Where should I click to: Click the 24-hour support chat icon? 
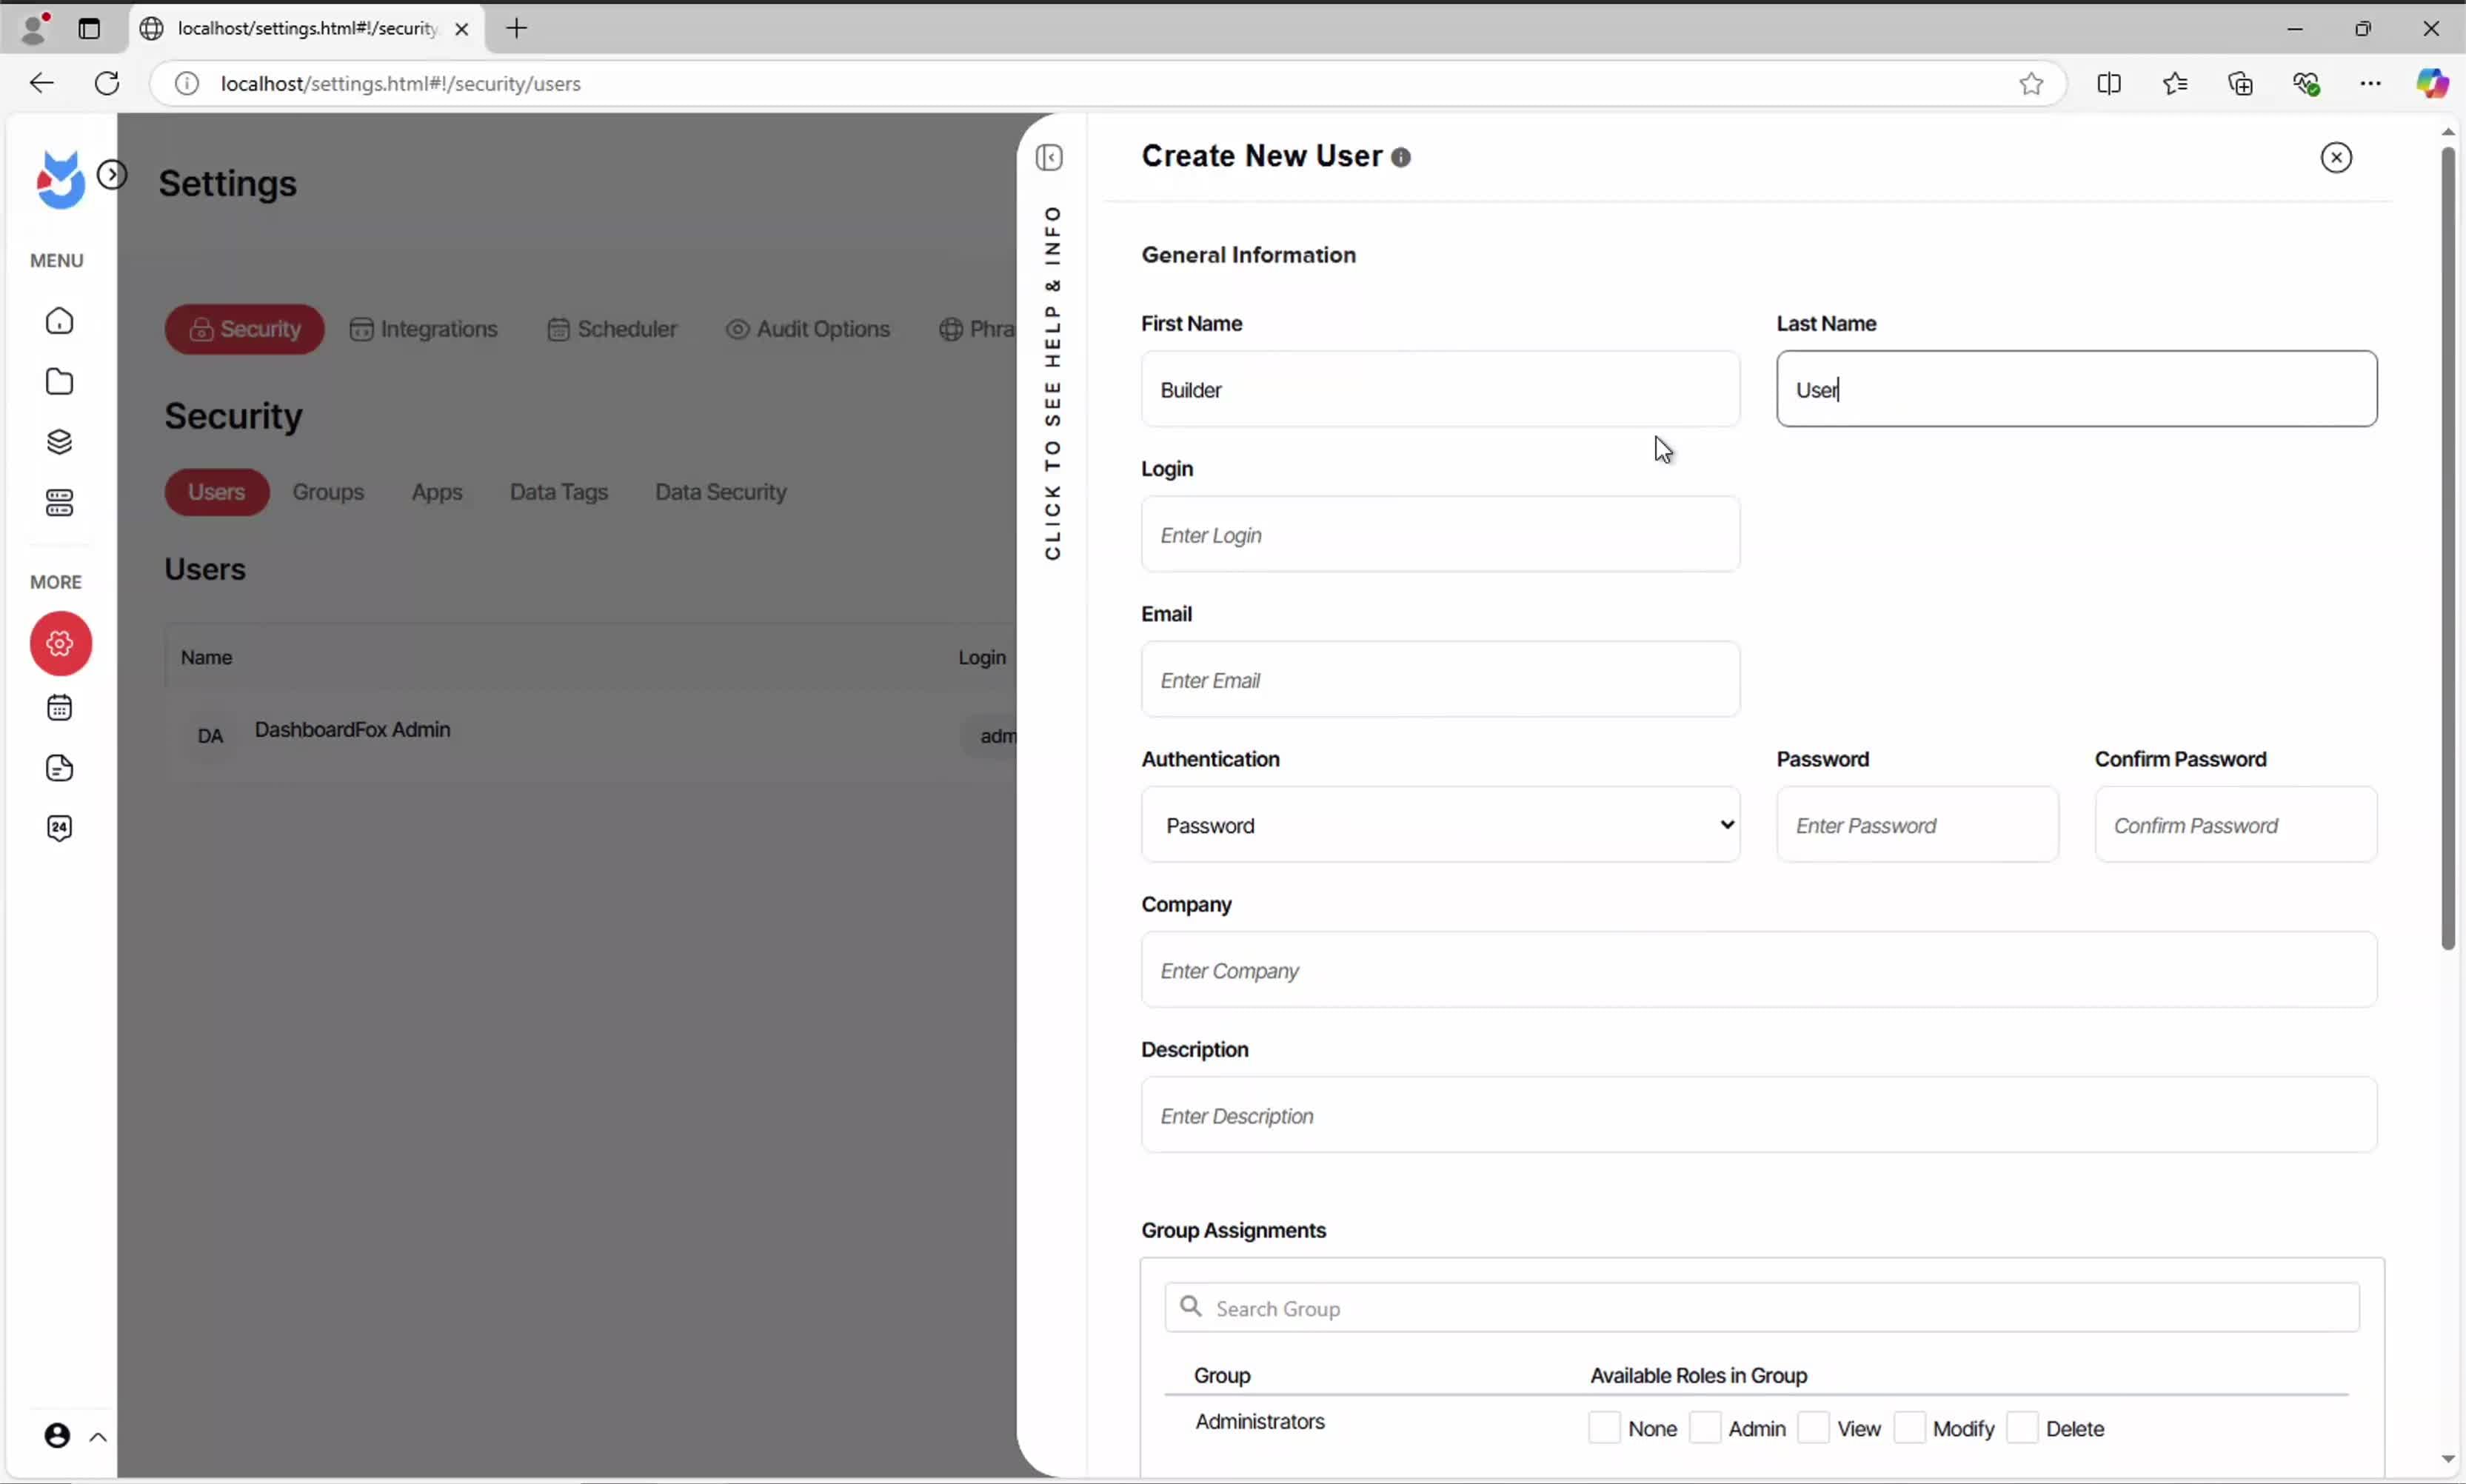60,828
